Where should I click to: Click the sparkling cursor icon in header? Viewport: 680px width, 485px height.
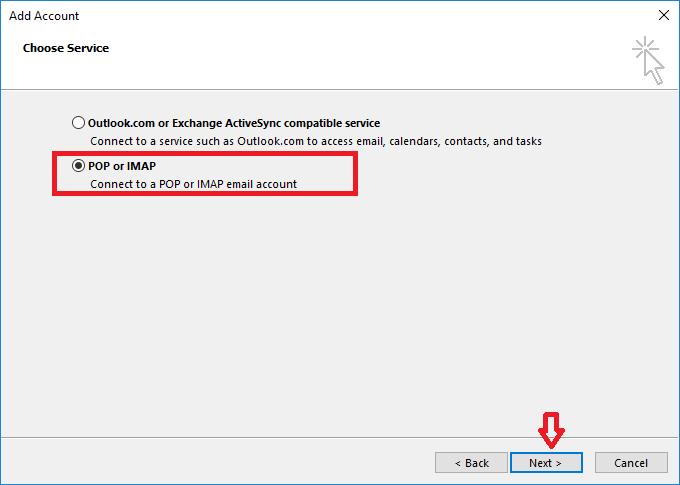click(x=648, y=61)
